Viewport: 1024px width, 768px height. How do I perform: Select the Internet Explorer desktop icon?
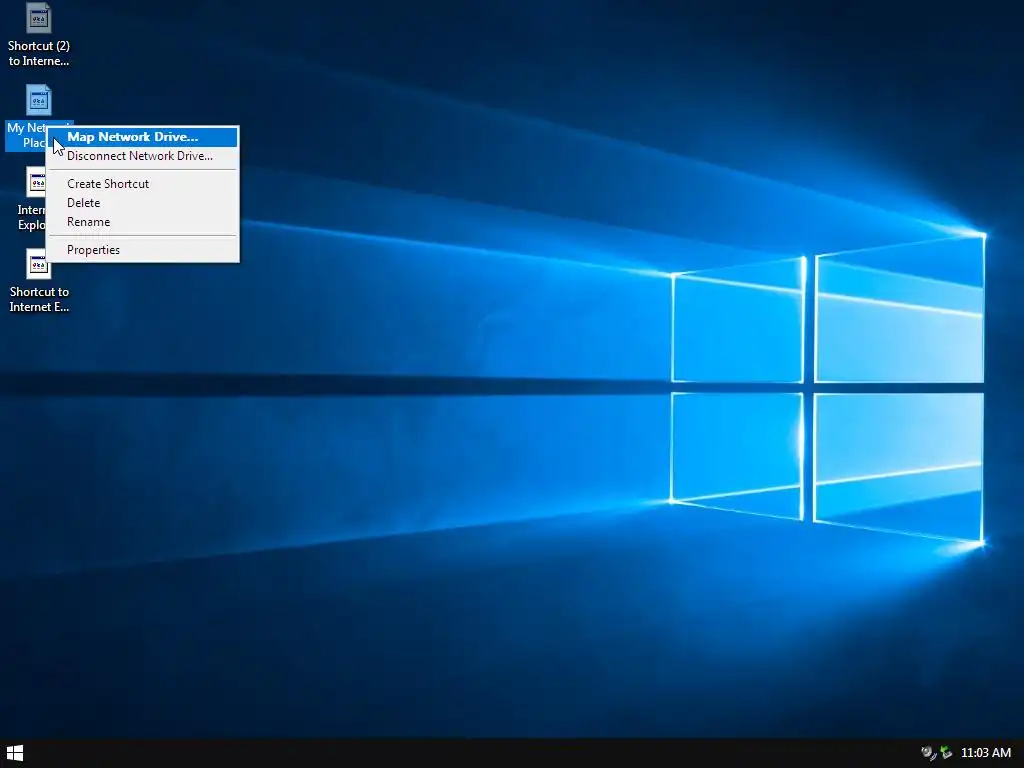35,183
